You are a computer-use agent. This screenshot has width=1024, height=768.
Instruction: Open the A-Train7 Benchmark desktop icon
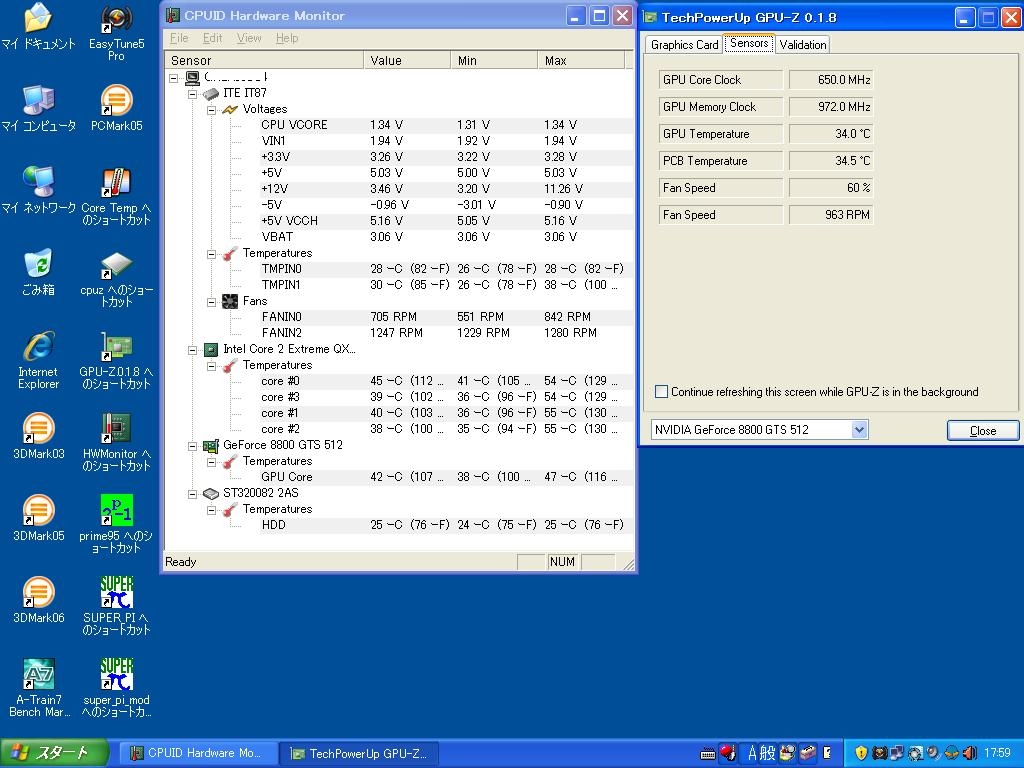38,676
